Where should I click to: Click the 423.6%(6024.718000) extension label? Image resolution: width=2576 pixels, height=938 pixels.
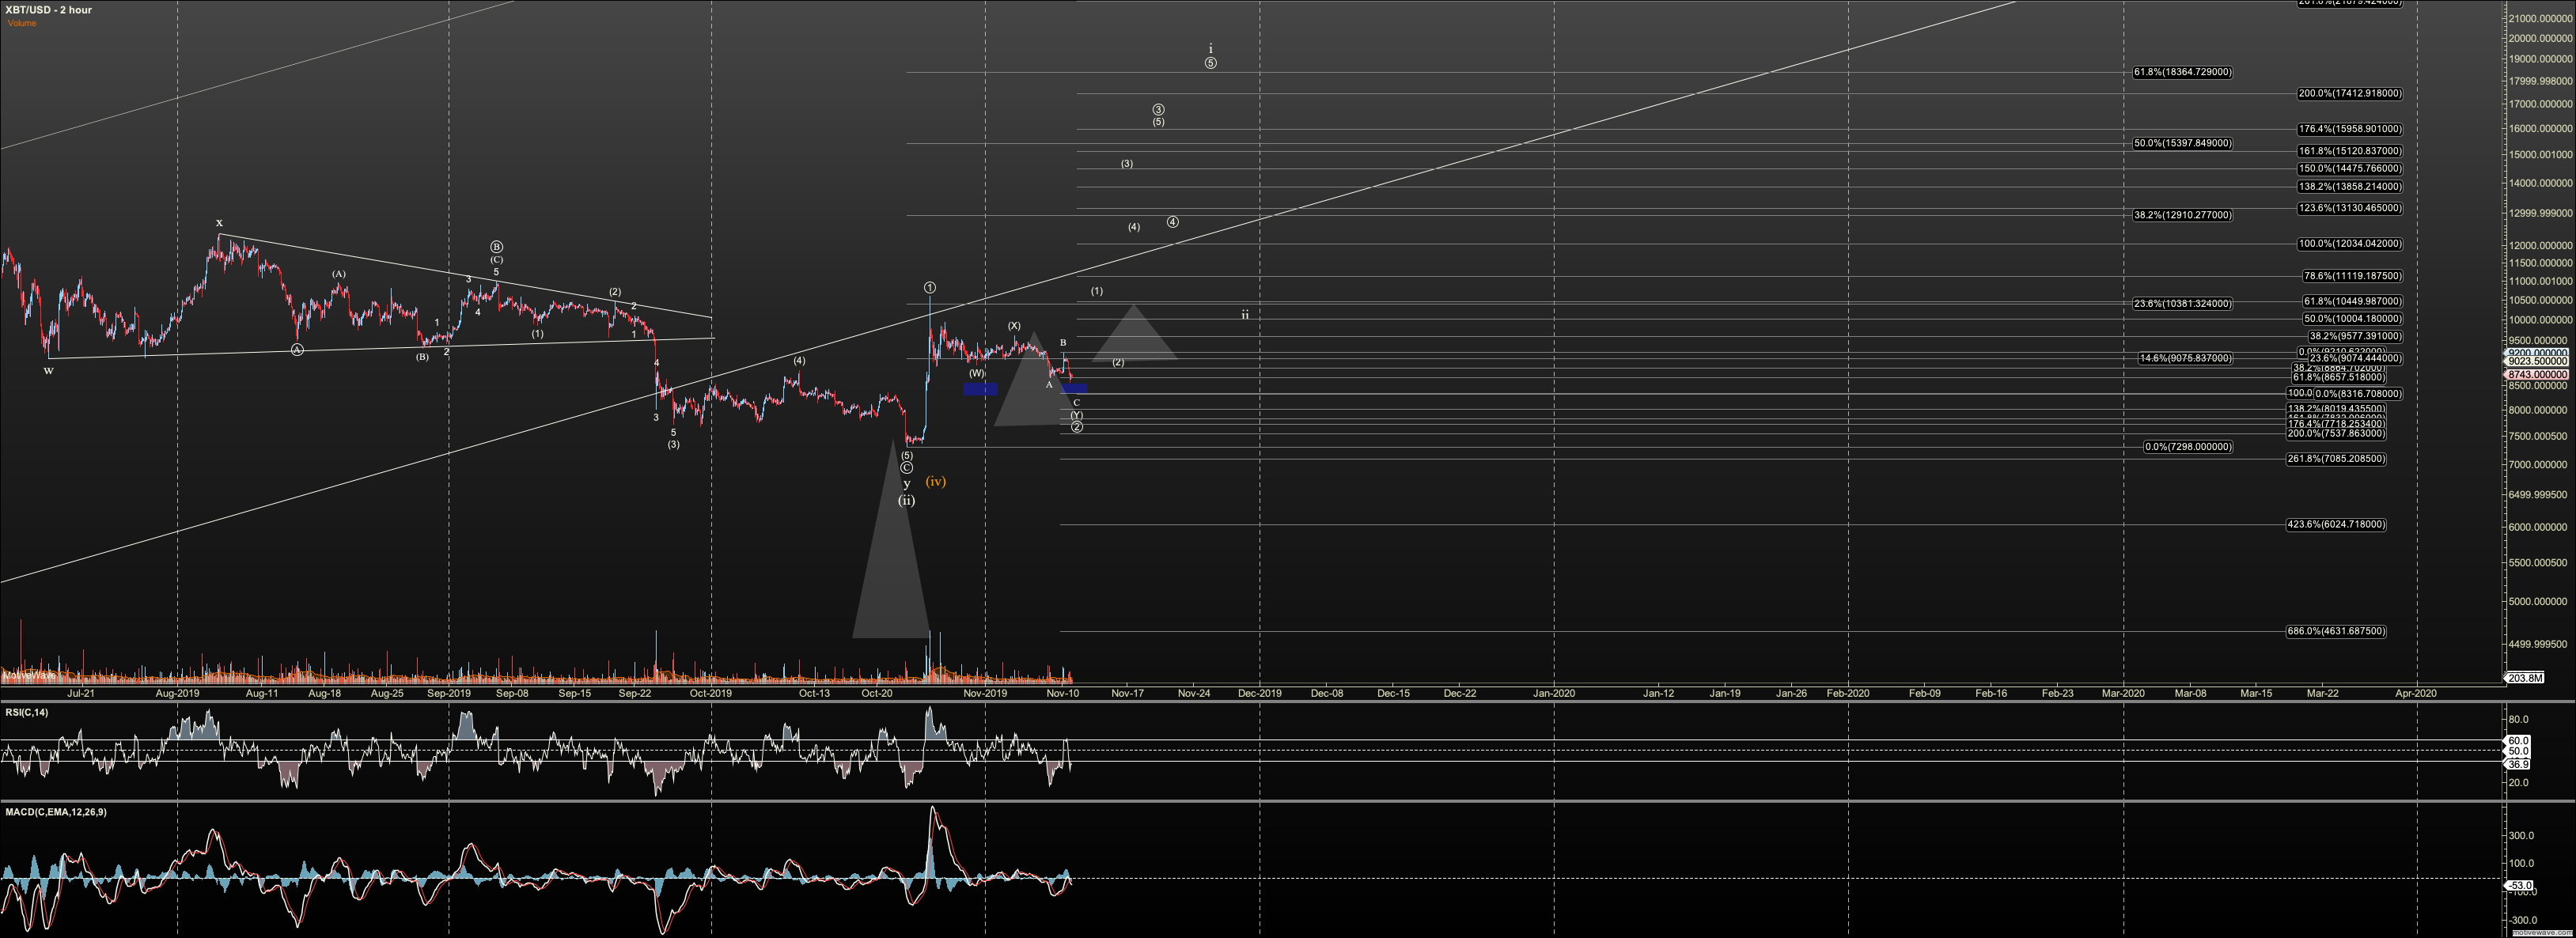(2337, 525)
